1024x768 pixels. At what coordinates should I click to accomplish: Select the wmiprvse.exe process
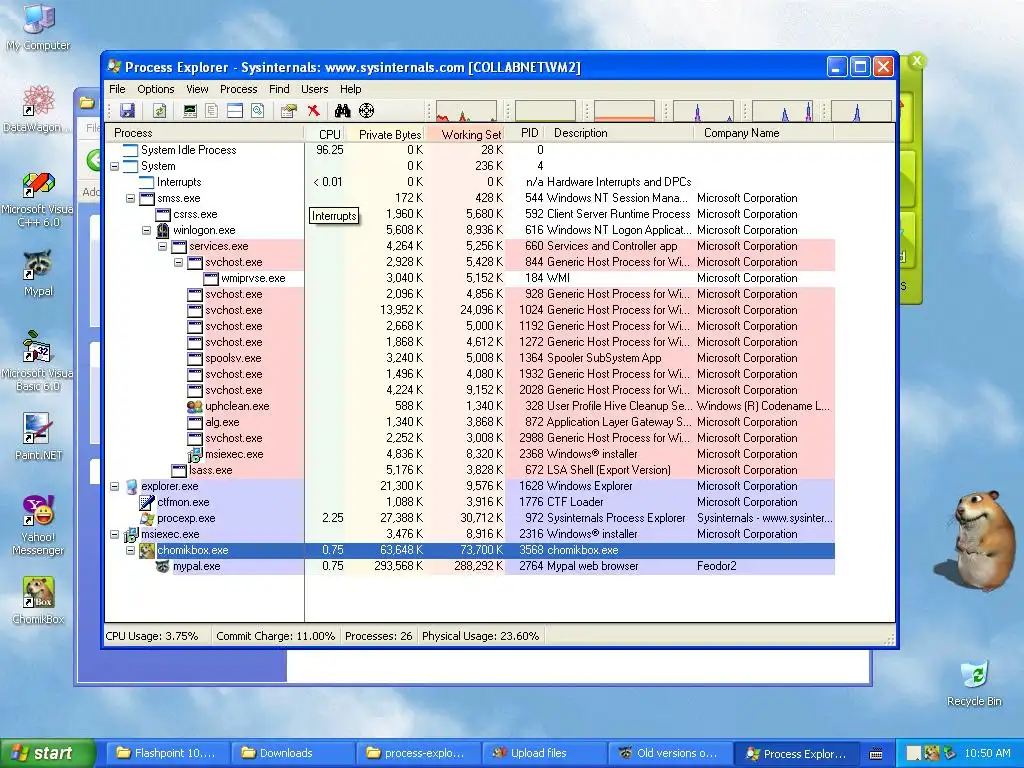pyautogui.click(x=469, y=278)
